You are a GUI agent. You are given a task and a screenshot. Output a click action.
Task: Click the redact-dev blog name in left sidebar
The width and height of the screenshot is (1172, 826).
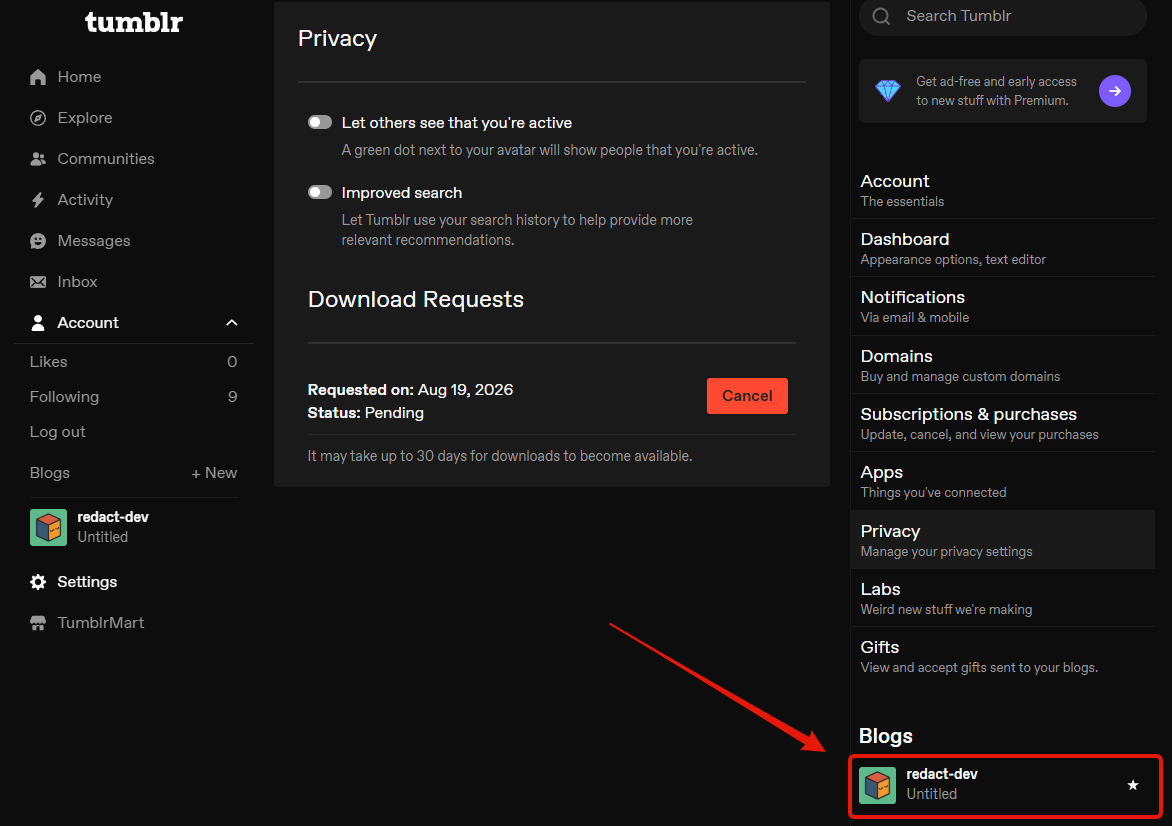point(113,517)
